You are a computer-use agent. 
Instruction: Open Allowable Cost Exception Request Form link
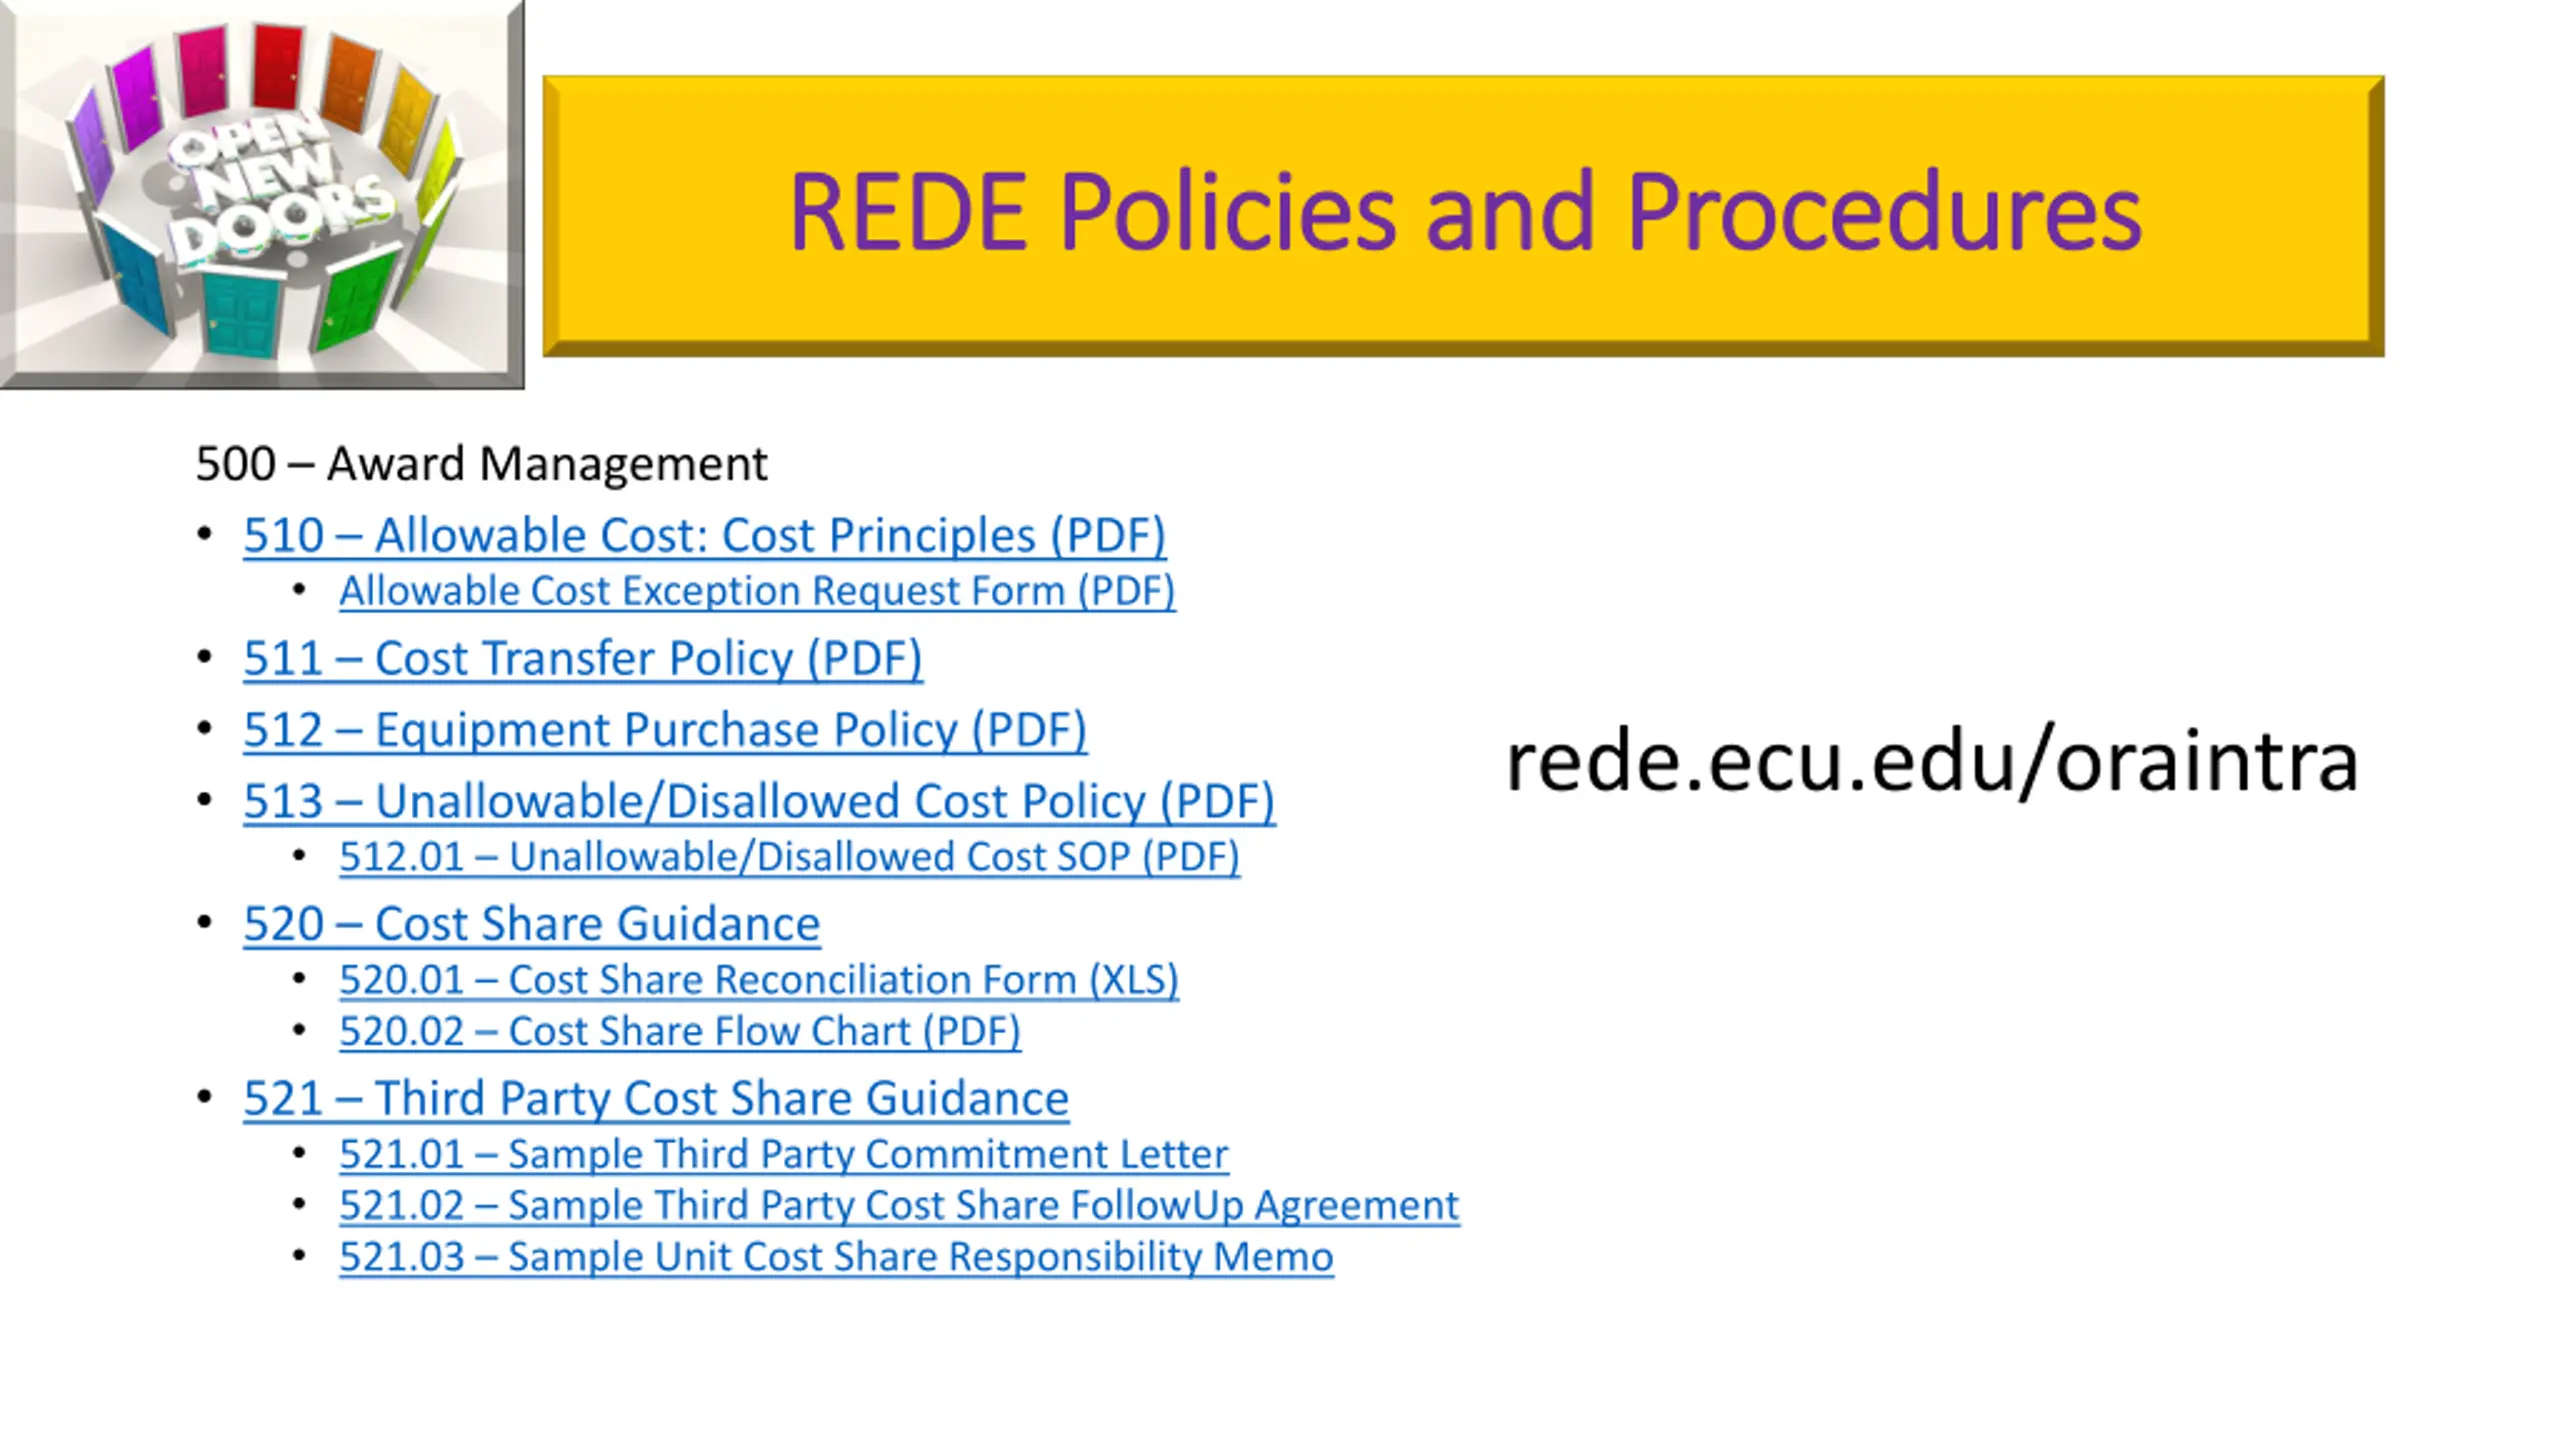757,591
